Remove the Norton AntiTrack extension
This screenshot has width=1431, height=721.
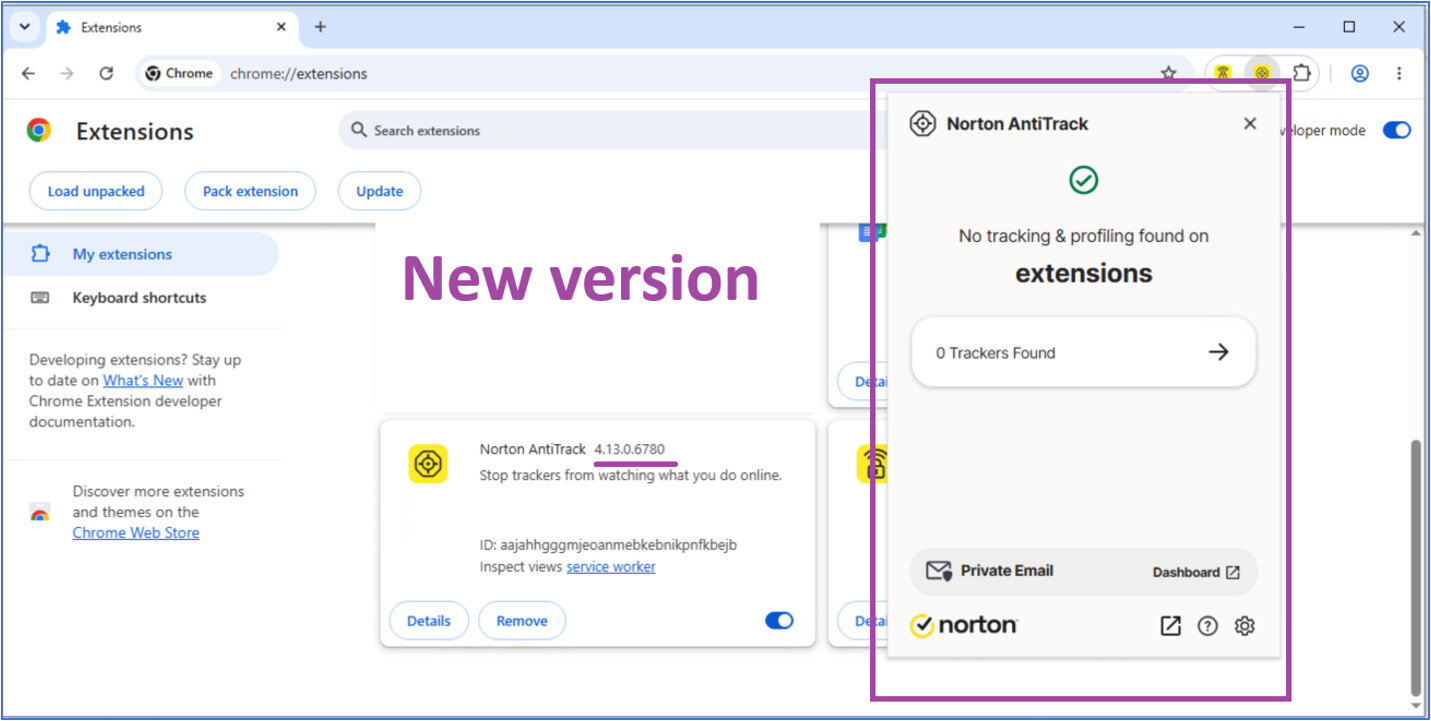pos(522,621)
